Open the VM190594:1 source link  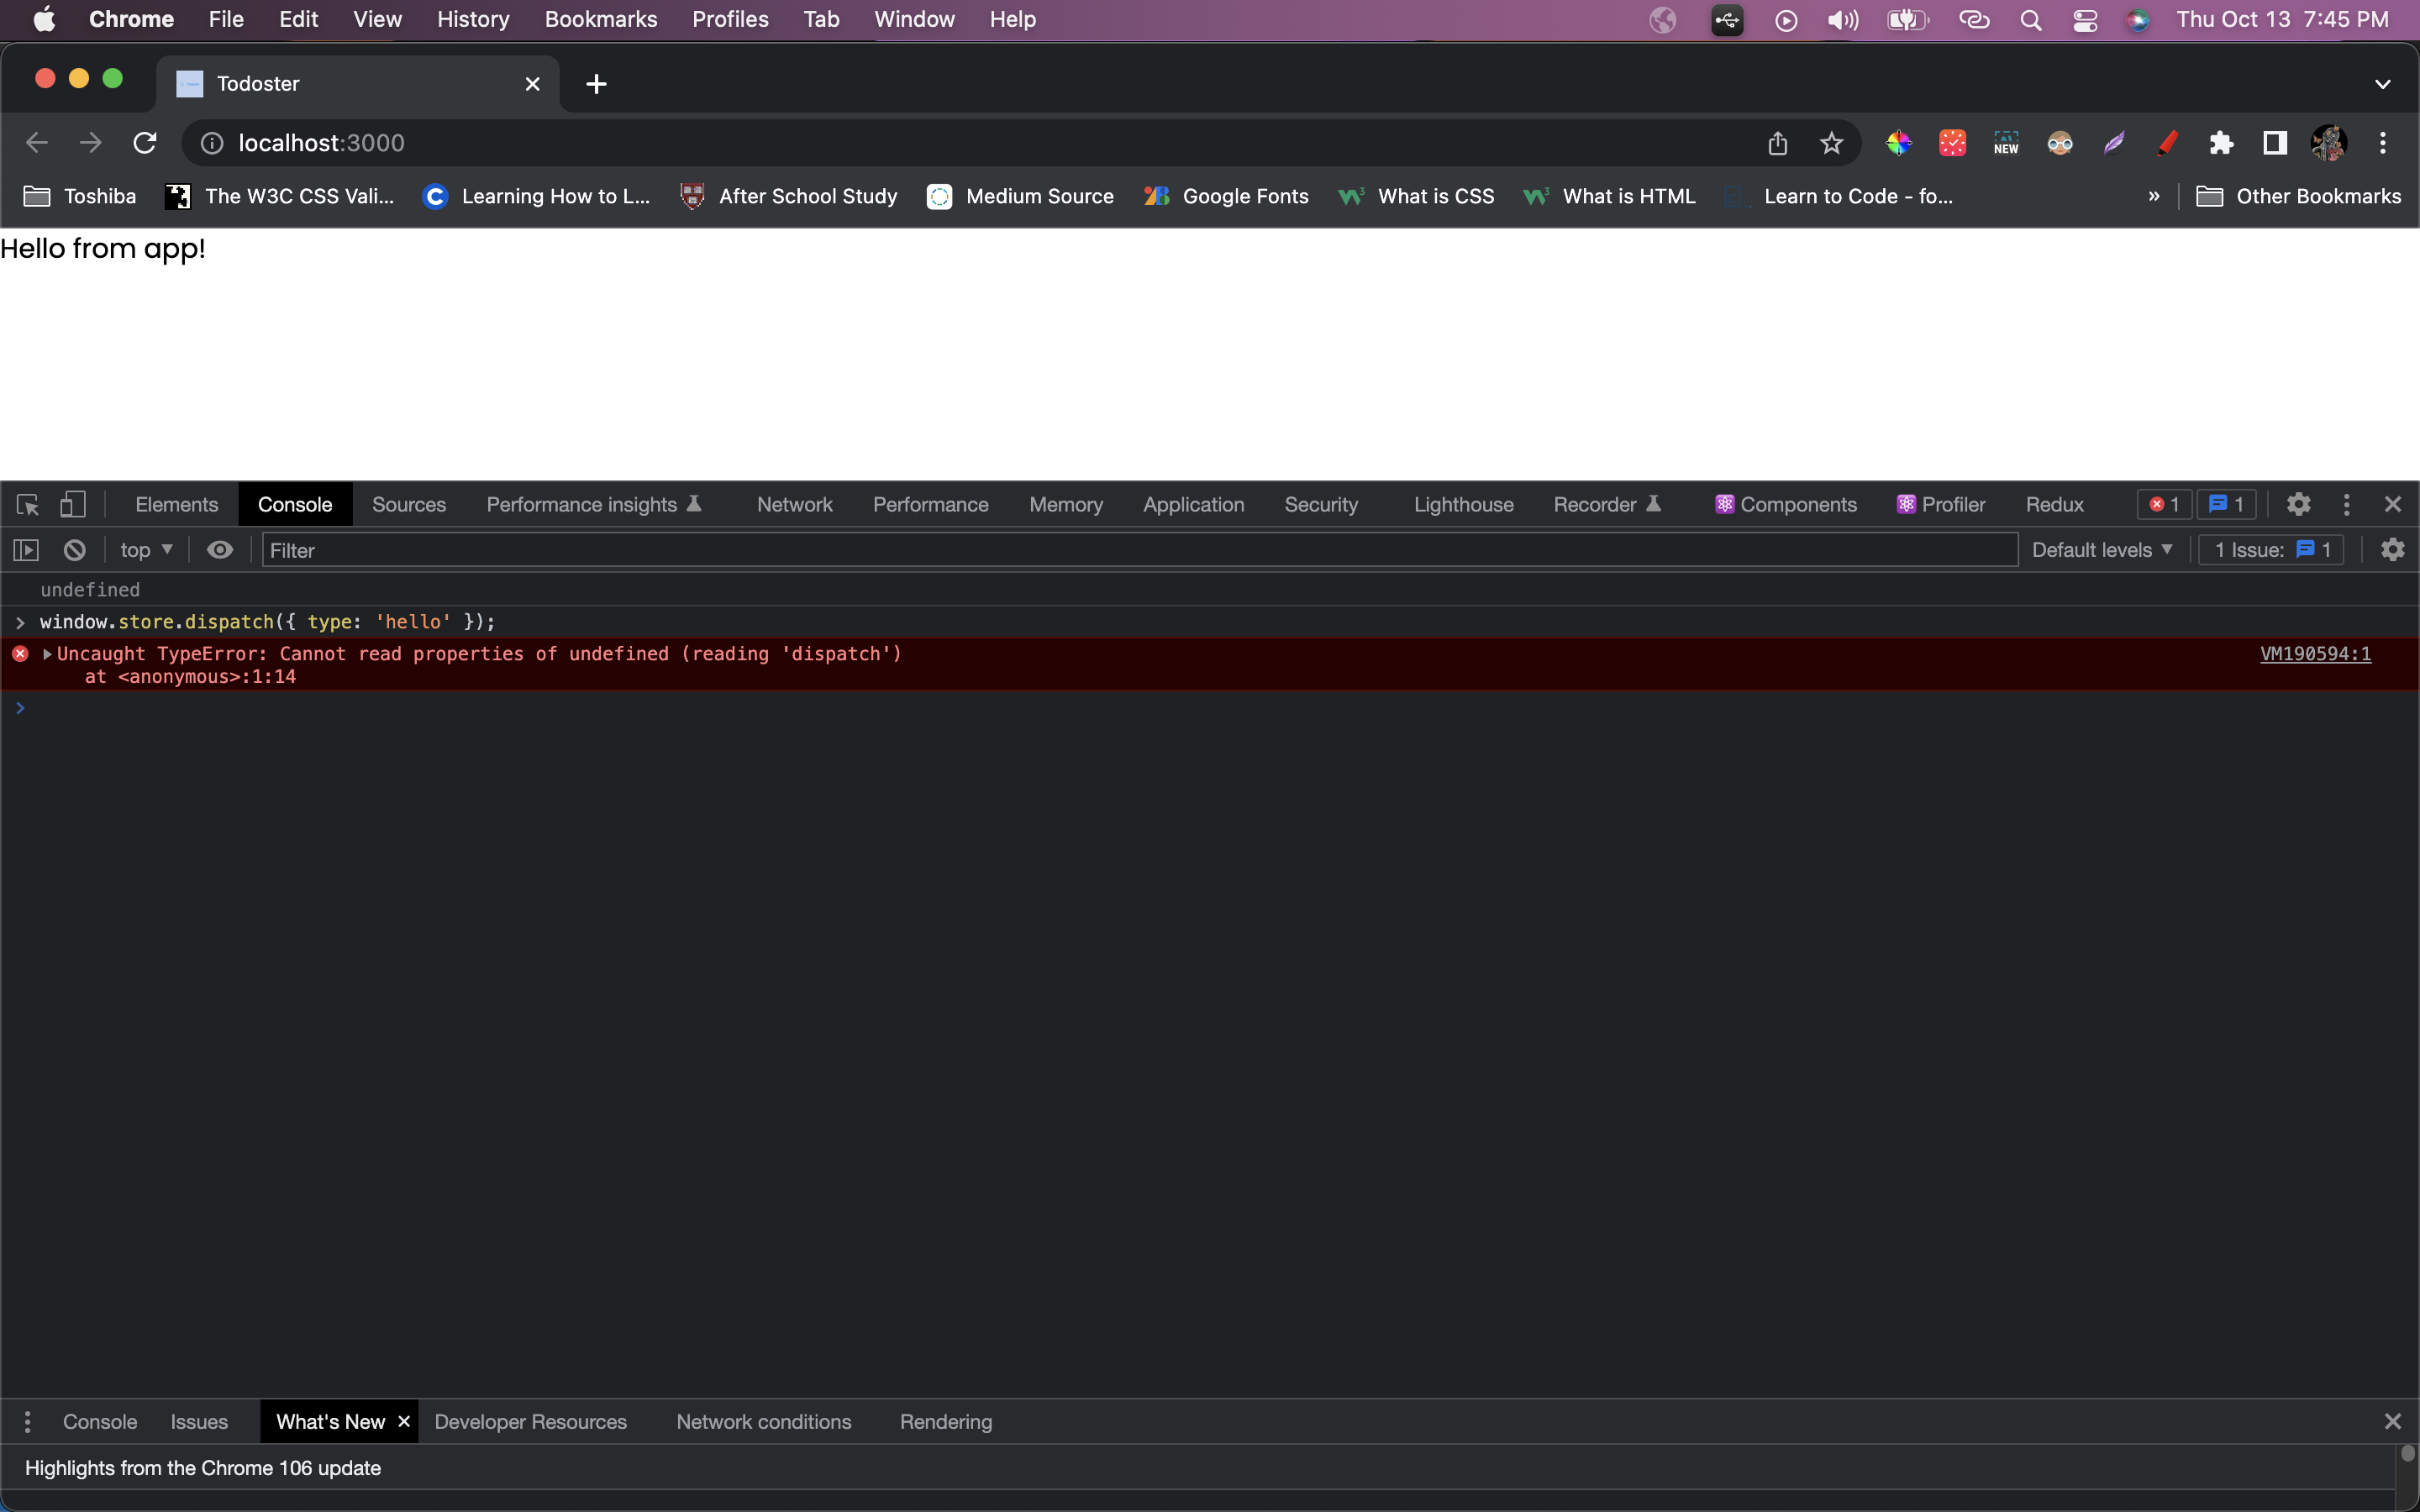(2315, 654)
